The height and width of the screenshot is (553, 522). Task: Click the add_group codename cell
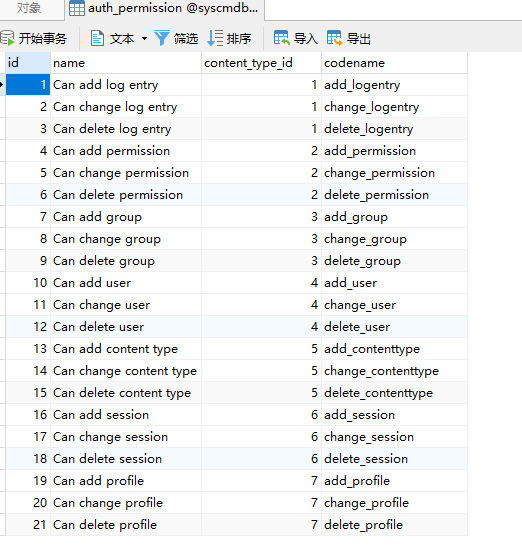[x=394, y=217]
